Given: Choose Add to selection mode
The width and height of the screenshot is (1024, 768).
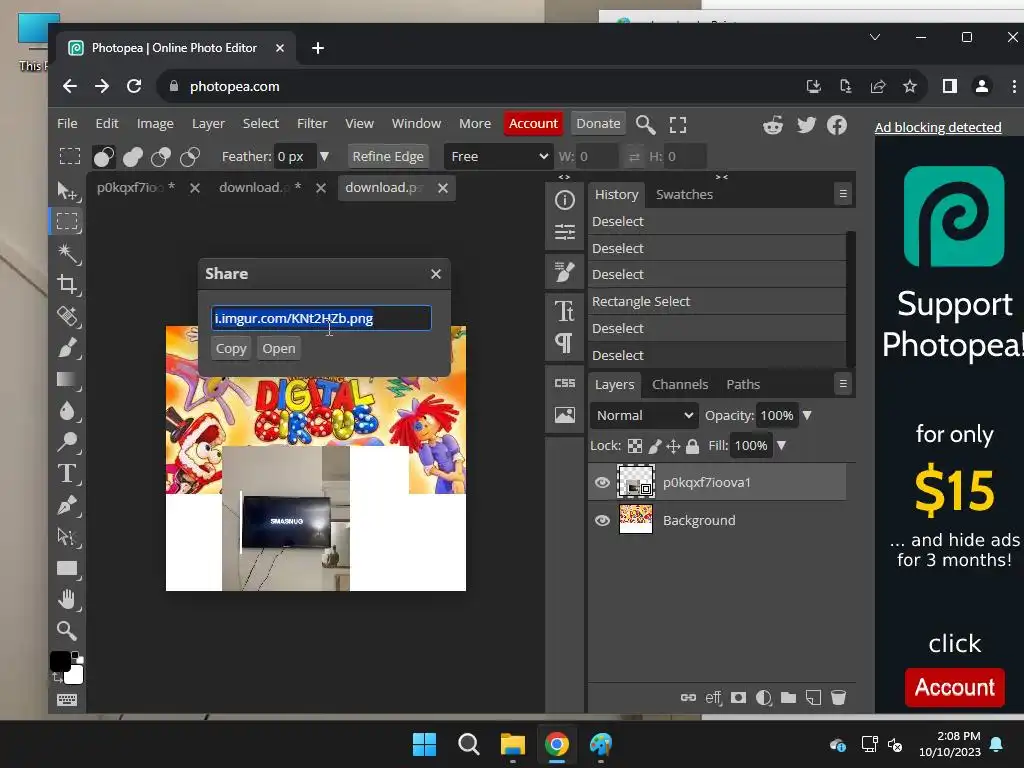Looking at the screenshot, I should pos(133,157).
